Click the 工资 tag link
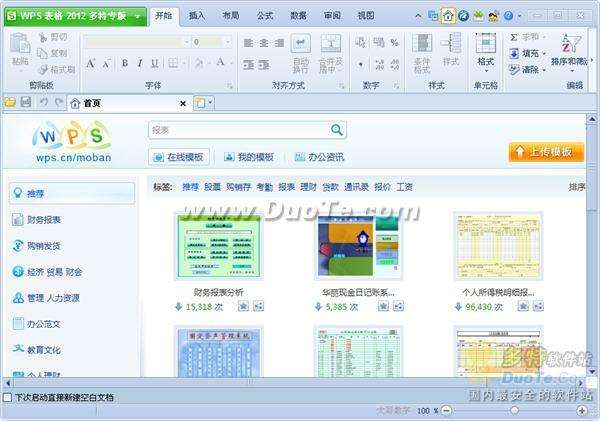600x421 pixels. (404, 187)
